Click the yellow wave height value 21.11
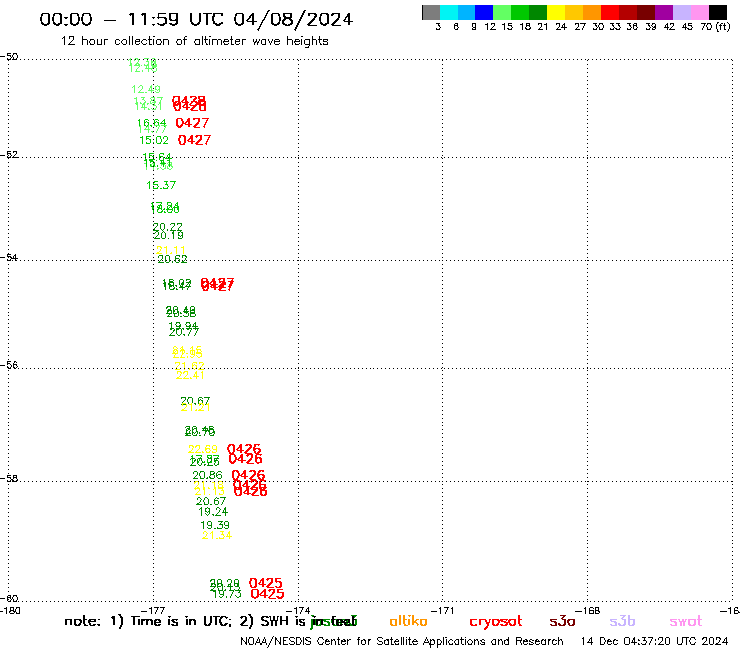Image resolution: width=740 pixels, height=650 pixels. [170, 250]
